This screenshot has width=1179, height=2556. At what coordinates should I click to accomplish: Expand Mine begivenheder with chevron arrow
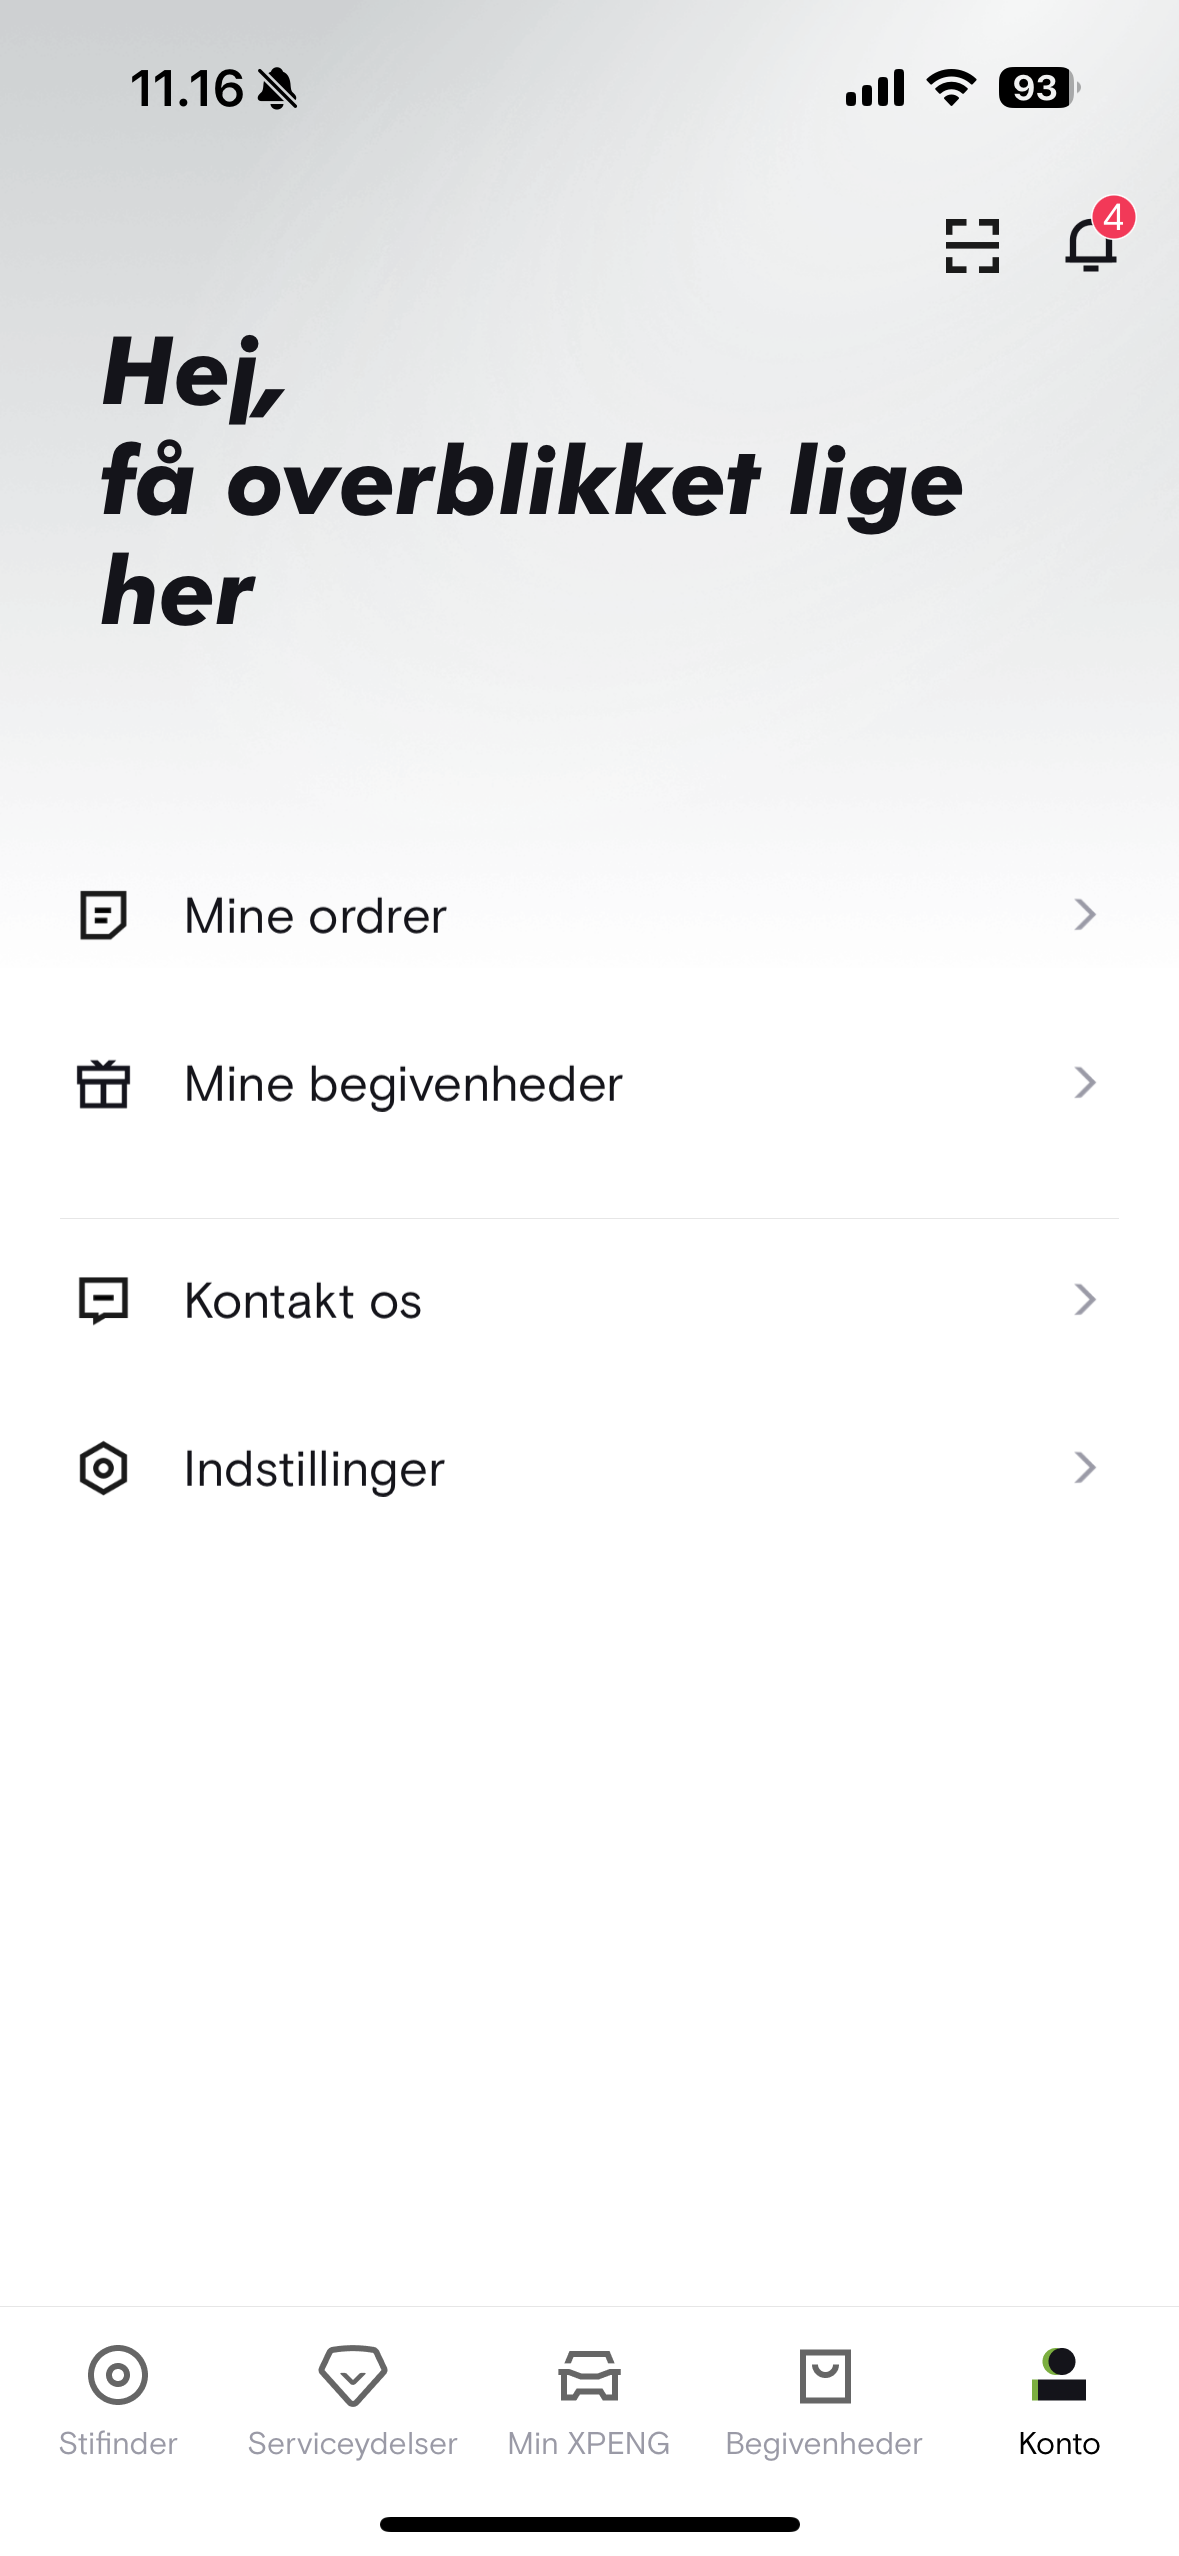pyautogui.click(x=1085, y=1083)
